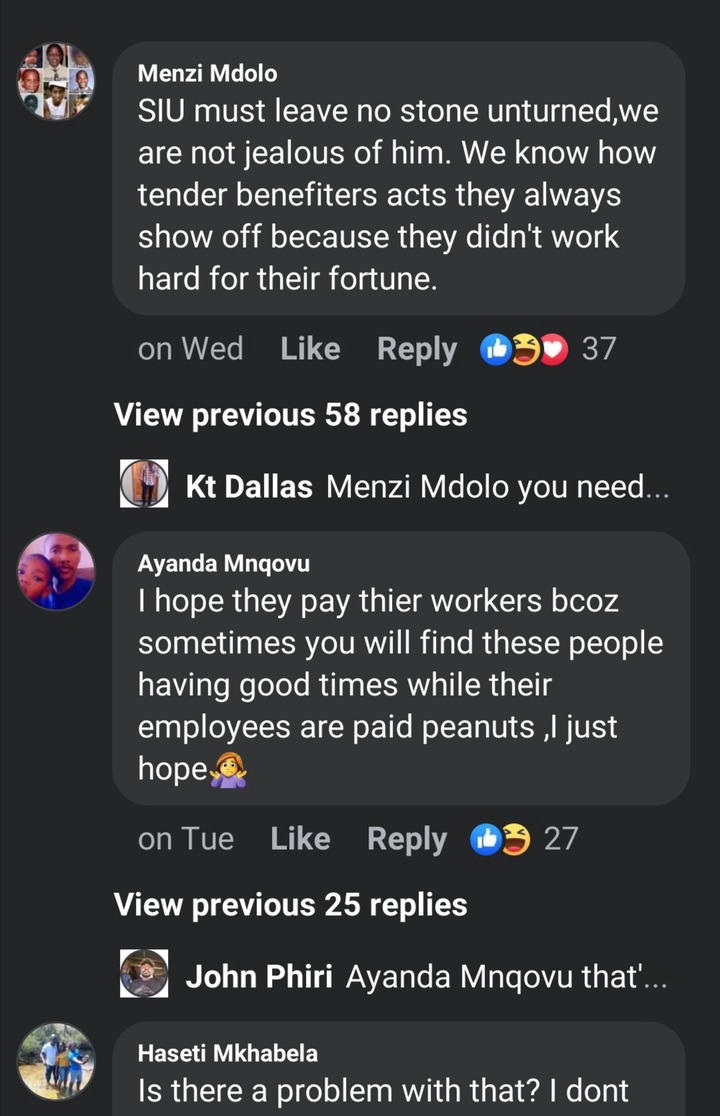
Task: Expand View previous 58 replies
Action: pyautogui.click(x=290, y=414)
